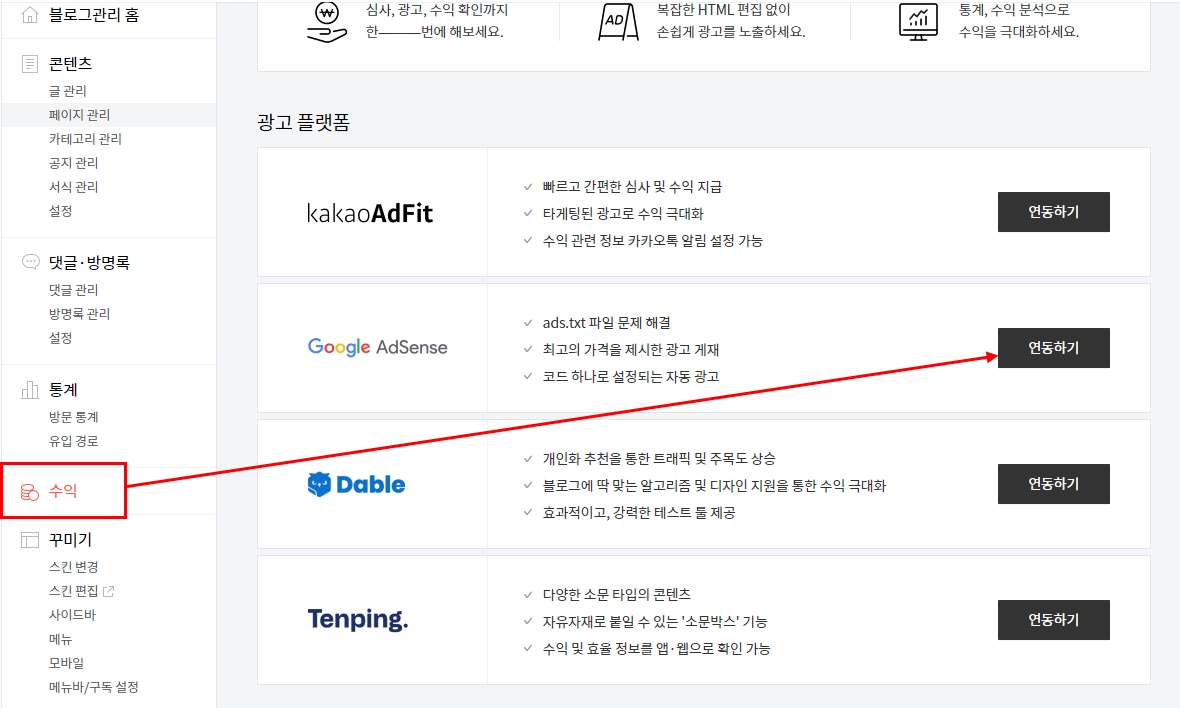The width and height of the screenshot is (1180, 708).
Task: Open 설정 under 댓글·방명록
Action: (60, 338)
